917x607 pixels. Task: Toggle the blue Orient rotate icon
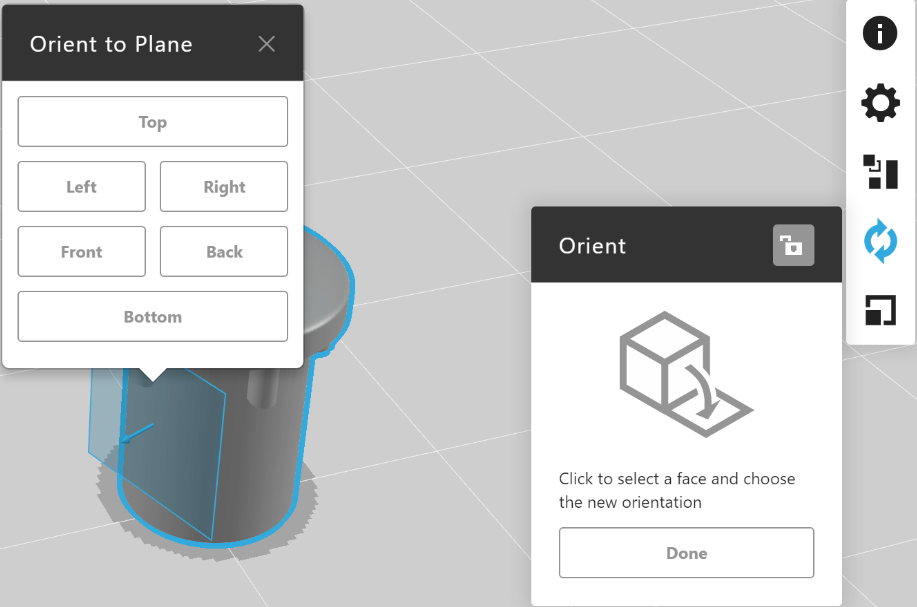pyautogui.click(x=880, y=241)
